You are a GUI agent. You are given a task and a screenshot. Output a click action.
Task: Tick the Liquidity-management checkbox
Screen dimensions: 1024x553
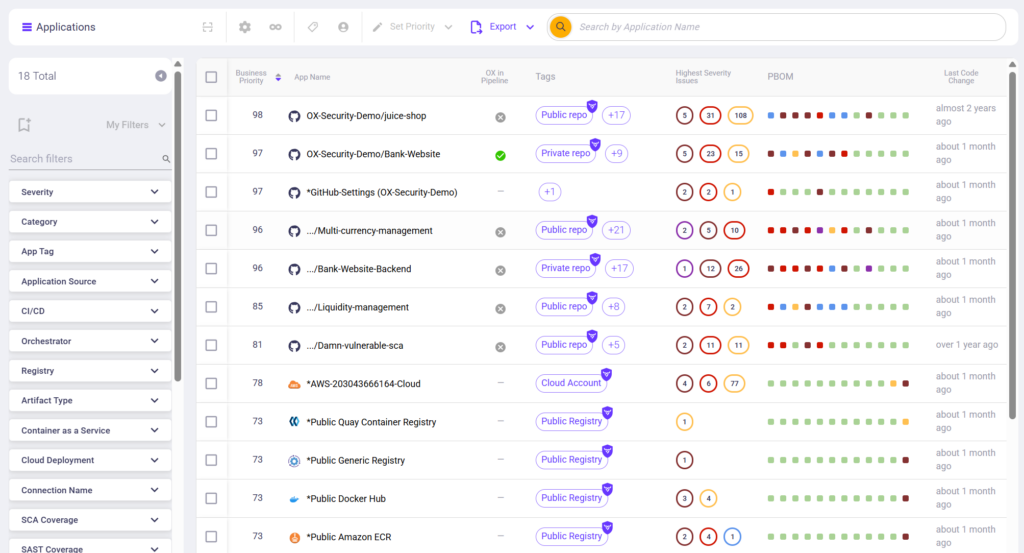coord(211,307)
